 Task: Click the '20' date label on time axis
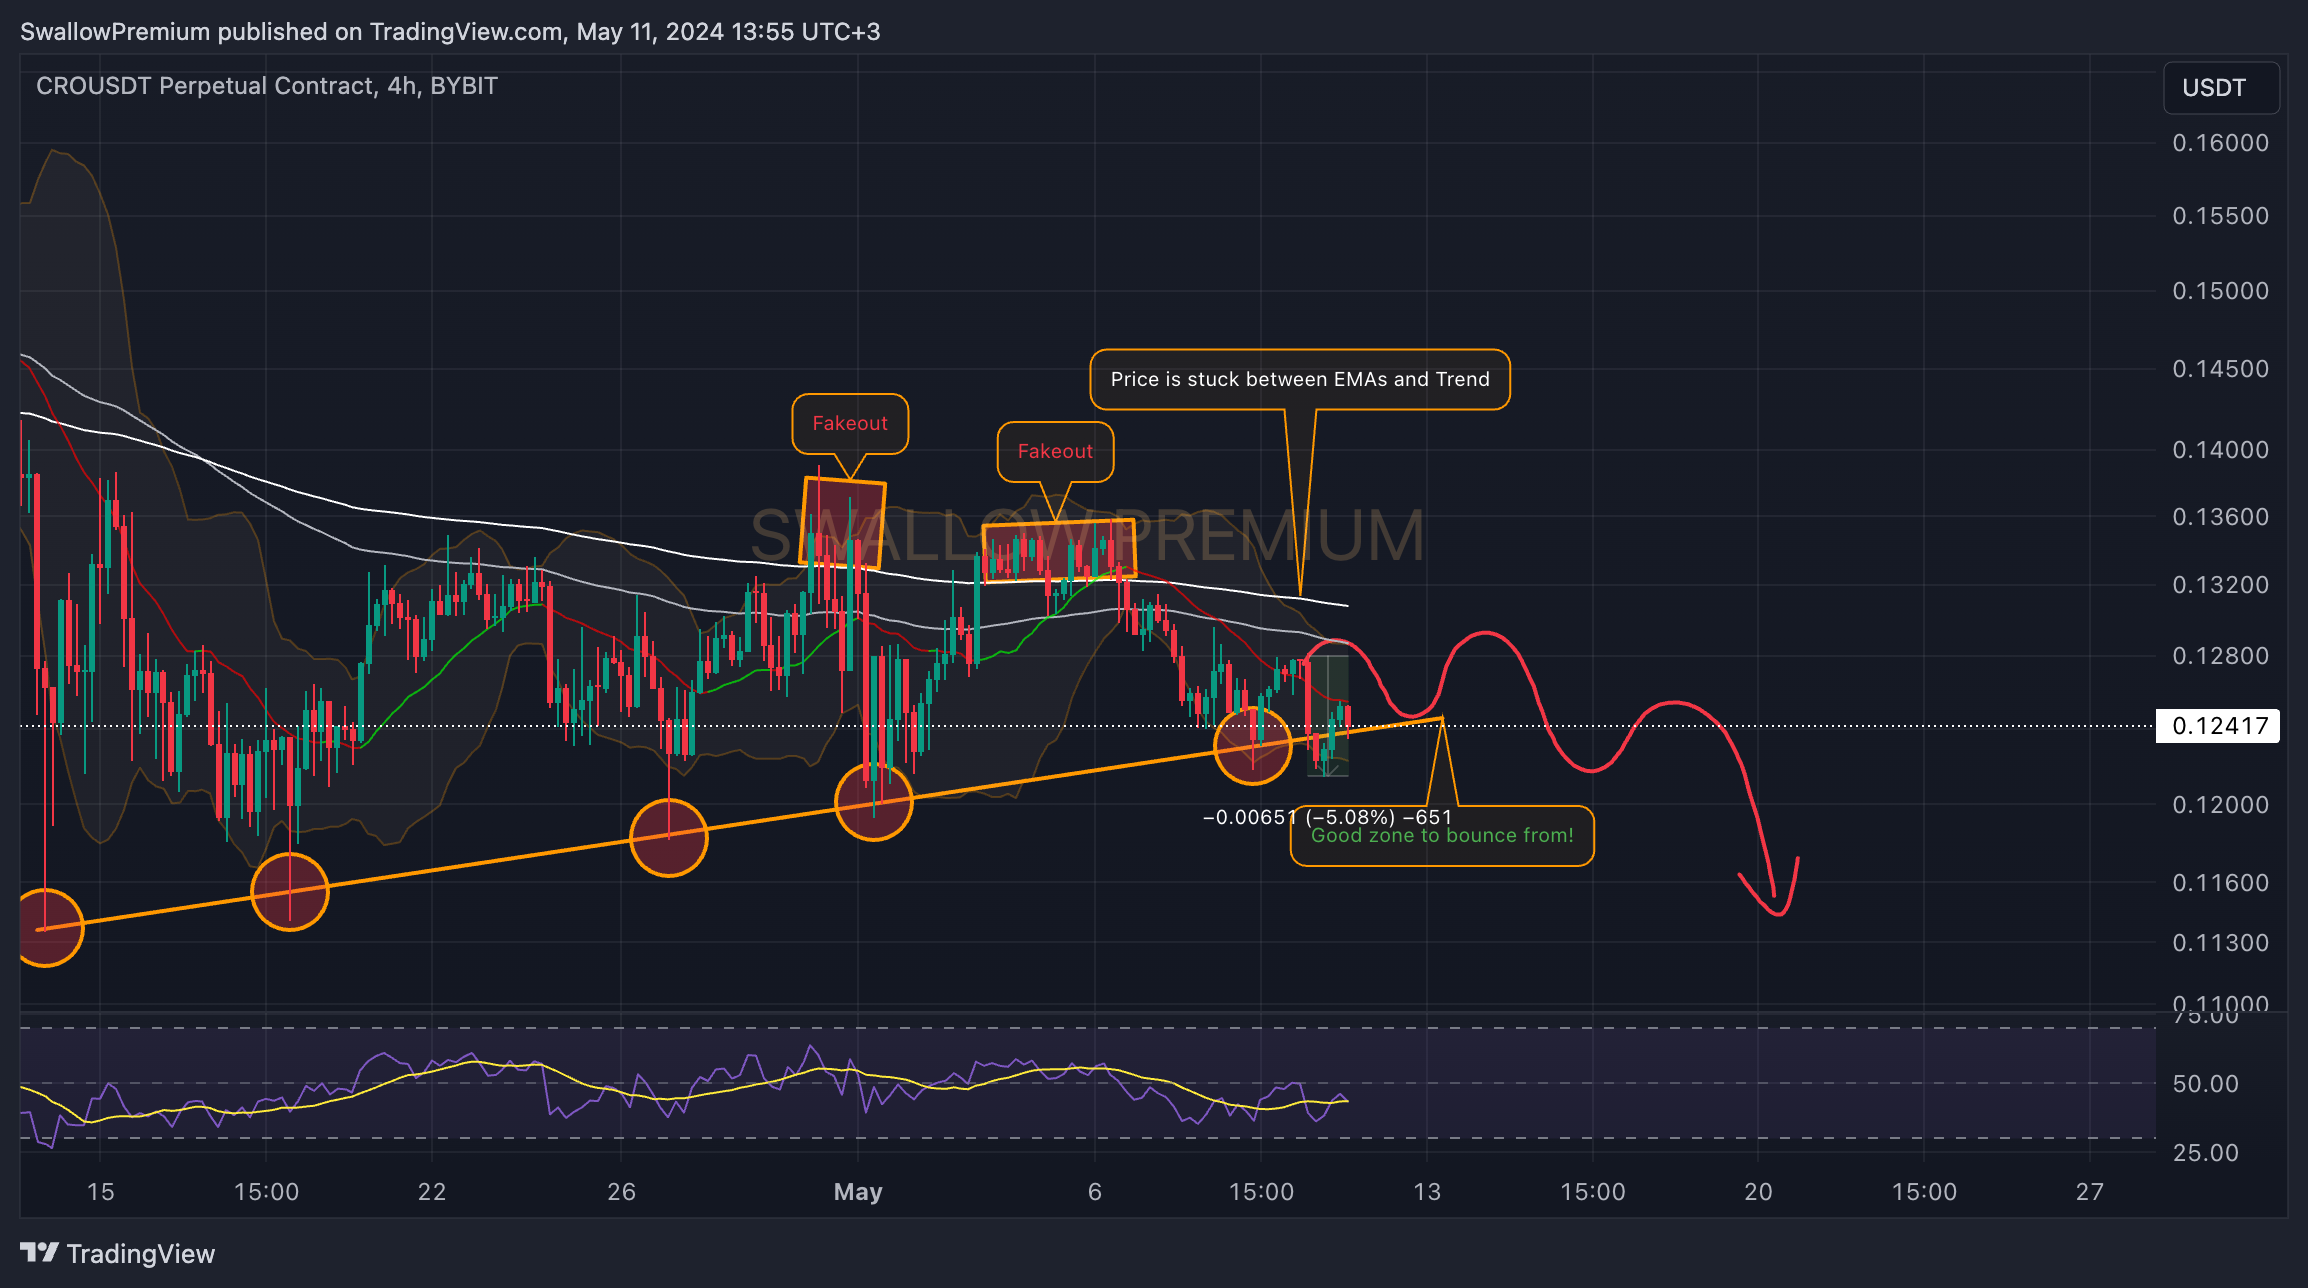(x=1758, y=1192)
